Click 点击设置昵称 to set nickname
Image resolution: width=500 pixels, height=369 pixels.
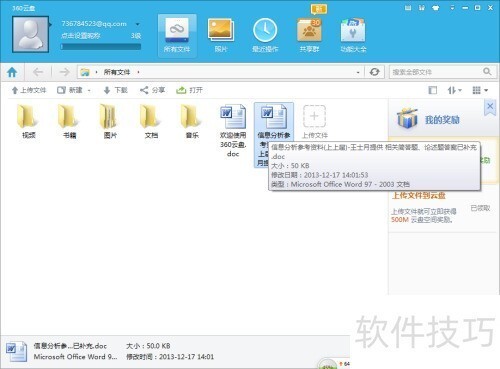click(x=80, y=36)
